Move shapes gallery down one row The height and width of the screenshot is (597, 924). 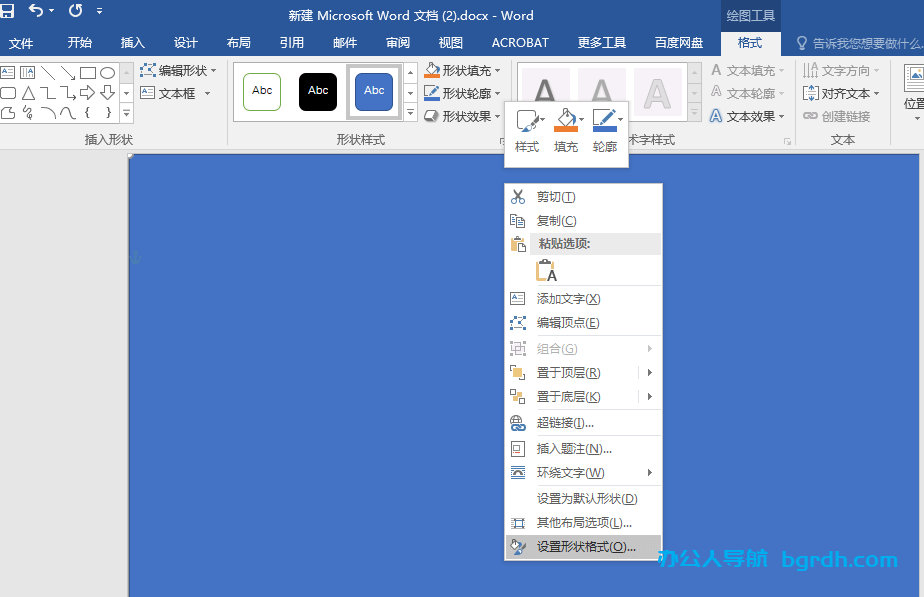[127, 93]
